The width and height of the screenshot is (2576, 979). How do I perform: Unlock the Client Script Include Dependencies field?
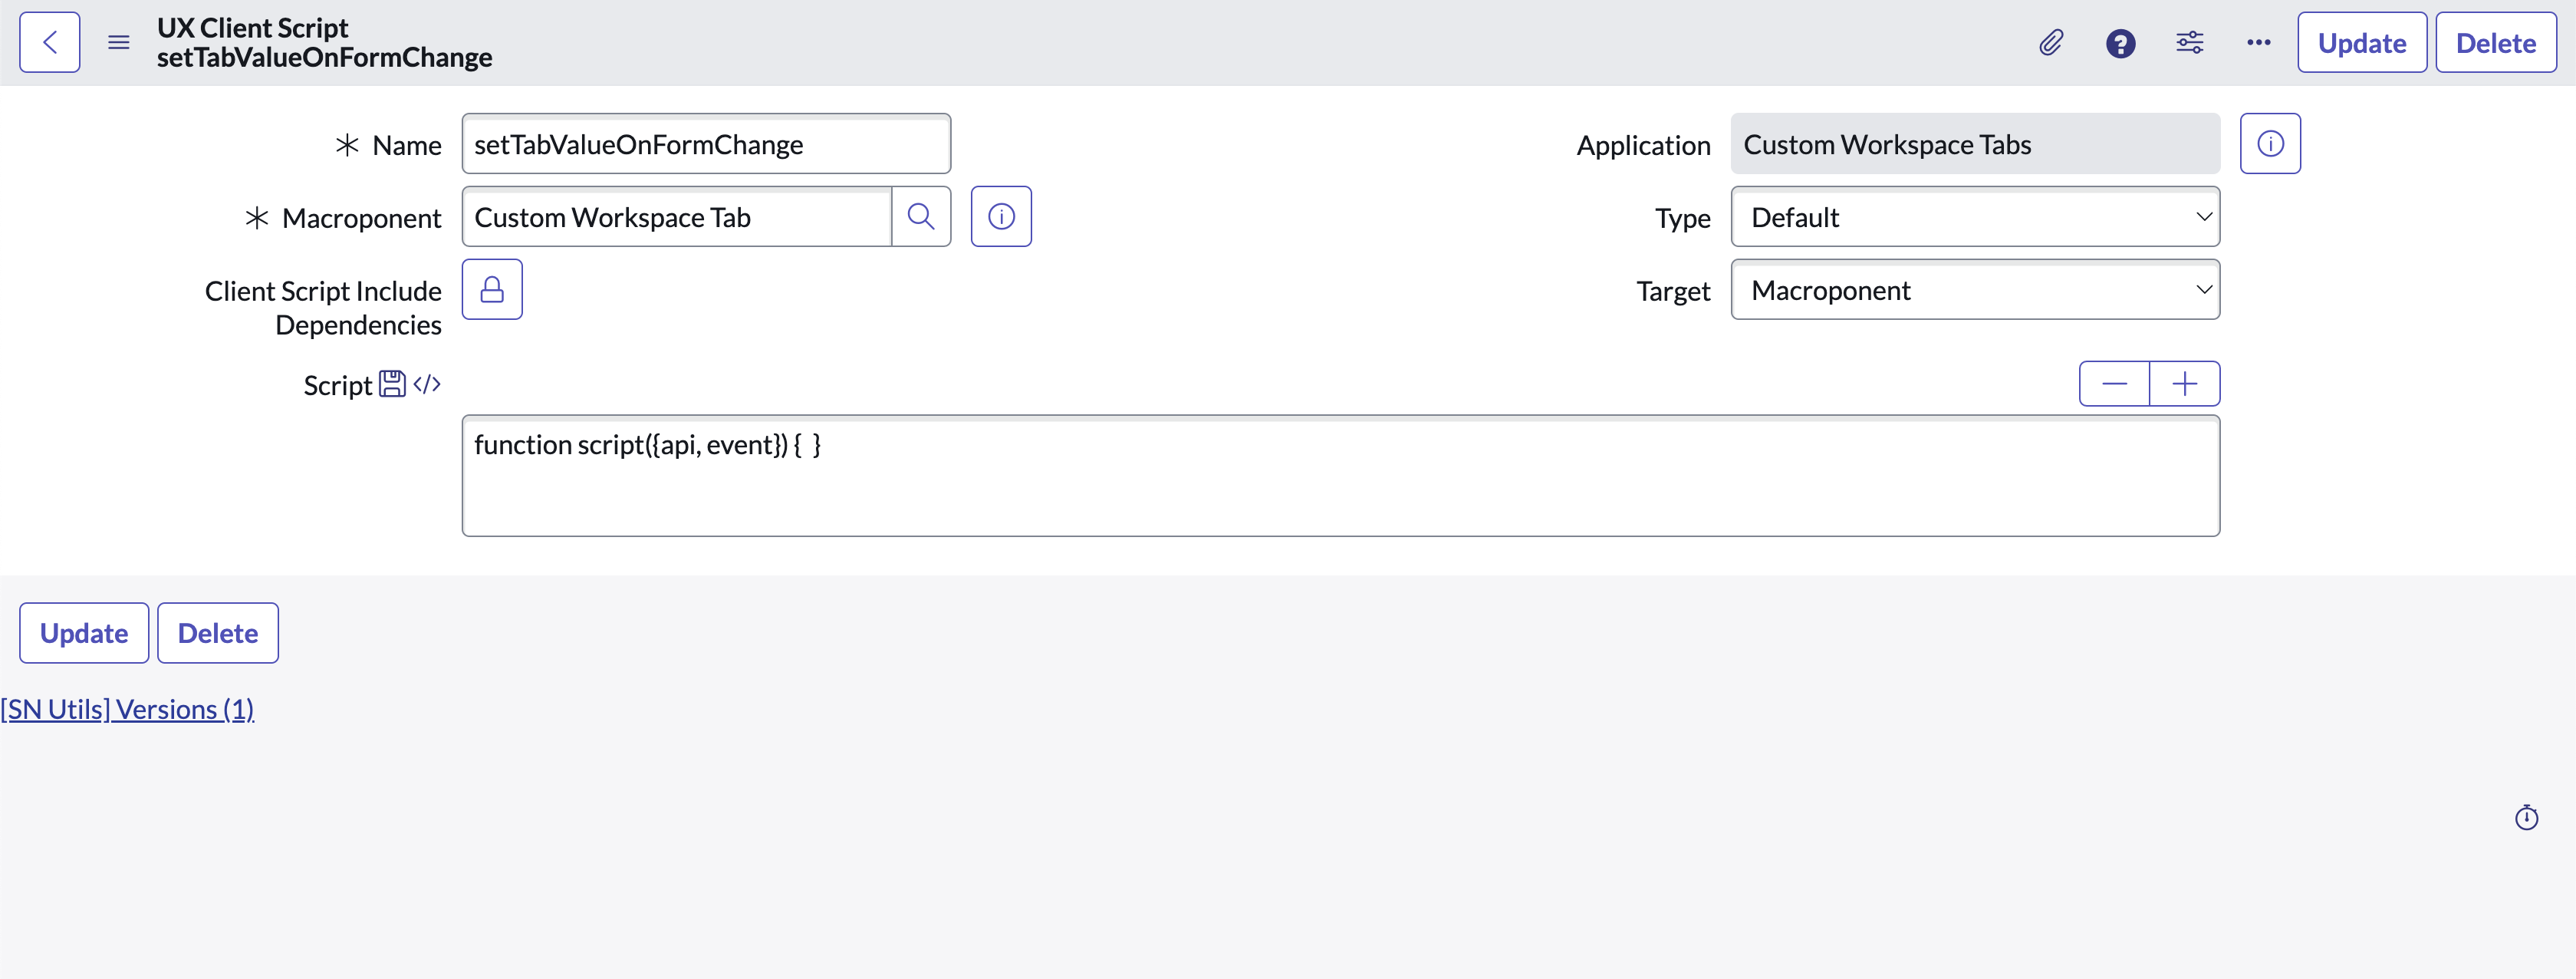[x=492, y=289]
